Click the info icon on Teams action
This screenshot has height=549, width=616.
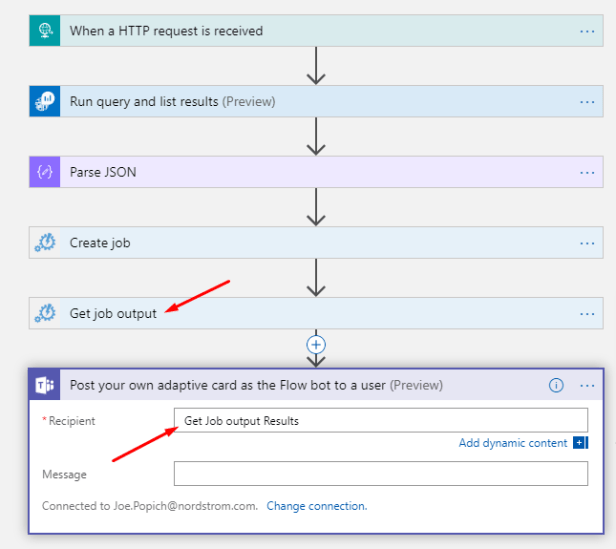(x=557, y=385)
